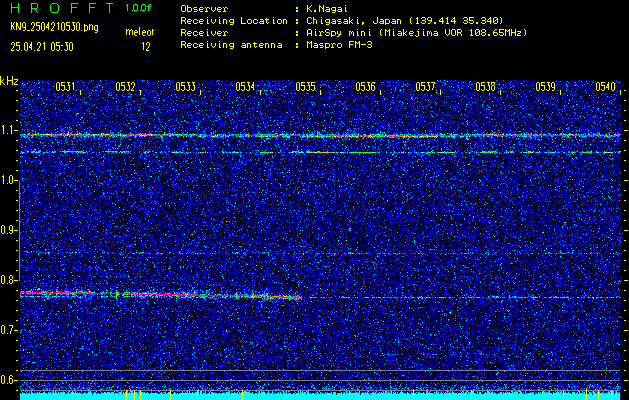Click the HROFFT title text
The image size is (629, 400).
coord(63,8)
